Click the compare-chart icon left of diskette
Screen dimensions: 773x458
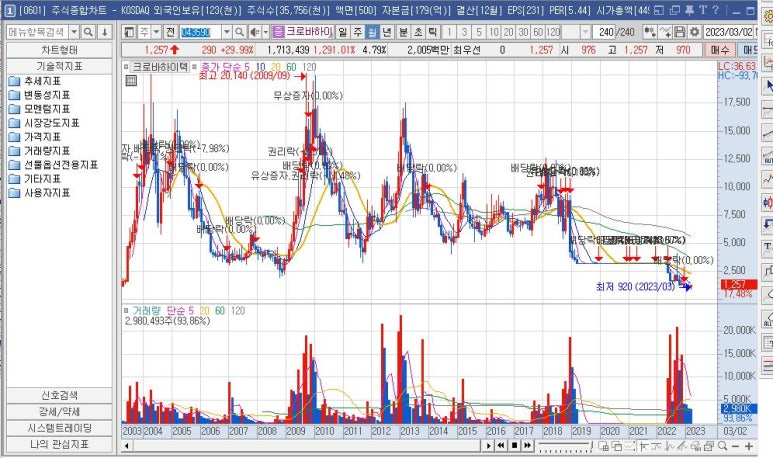pyautogui.click(x=665, y=32)
